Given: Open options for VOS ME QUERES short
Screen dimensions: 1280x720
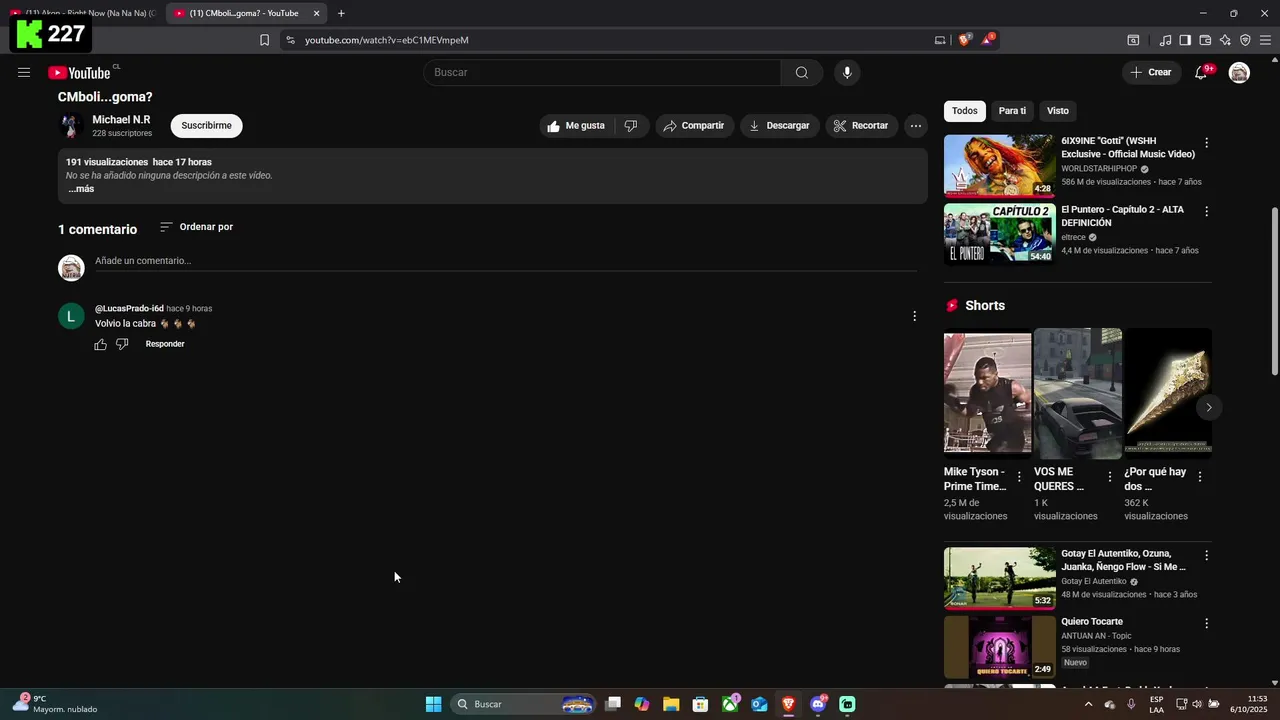Looking at the screenshot, I should 1109,477.
